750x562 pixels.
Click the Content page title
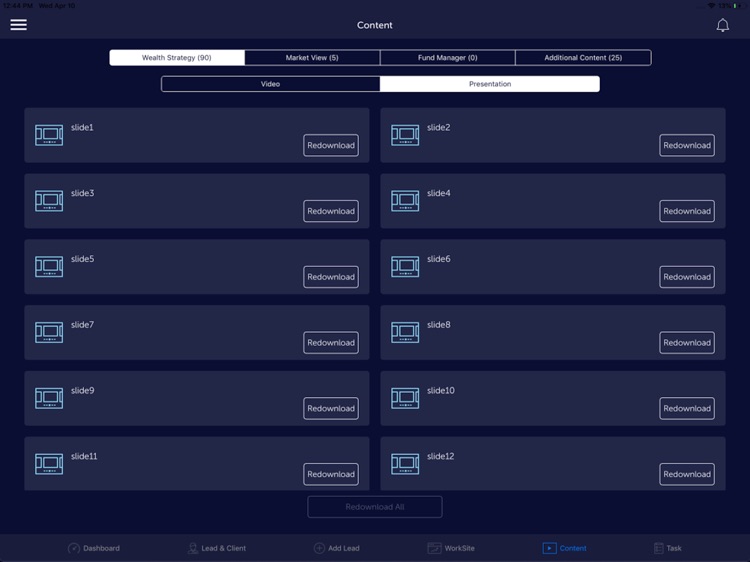point(375,25)
